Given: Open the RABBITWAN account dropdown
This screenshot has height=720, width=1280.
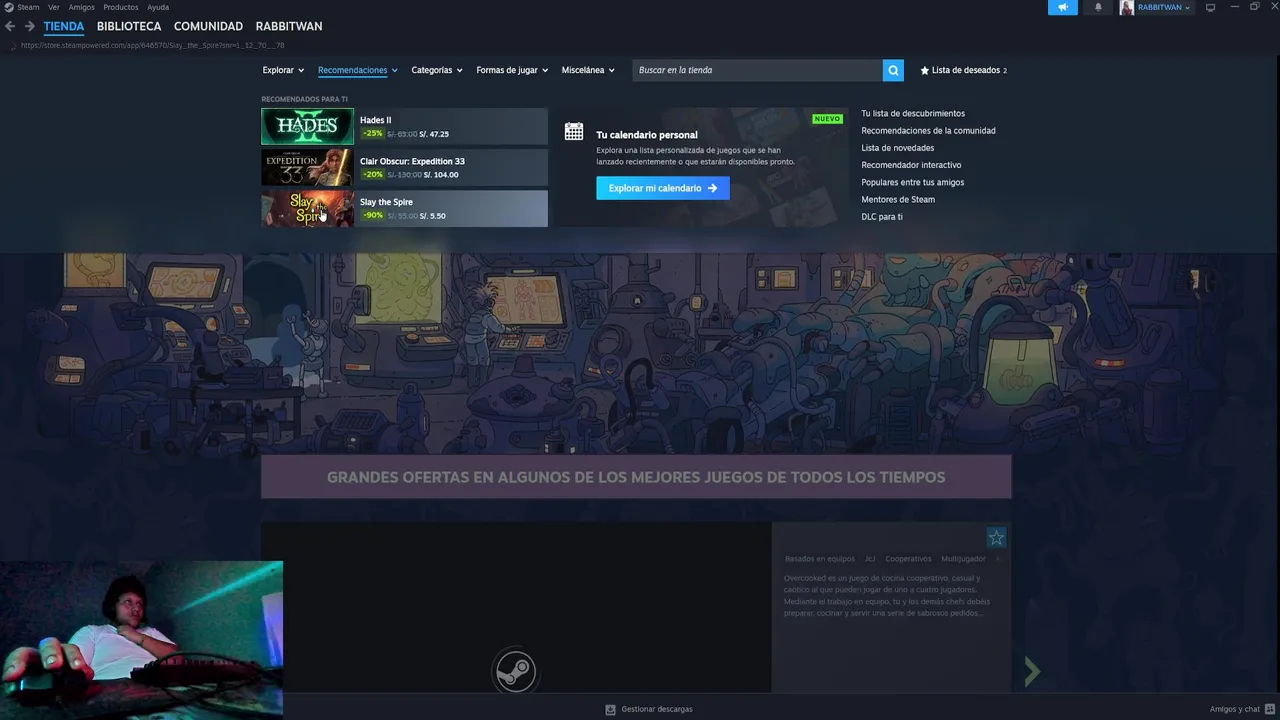Looking at the screenshot, I should [x=1163, y=7].
